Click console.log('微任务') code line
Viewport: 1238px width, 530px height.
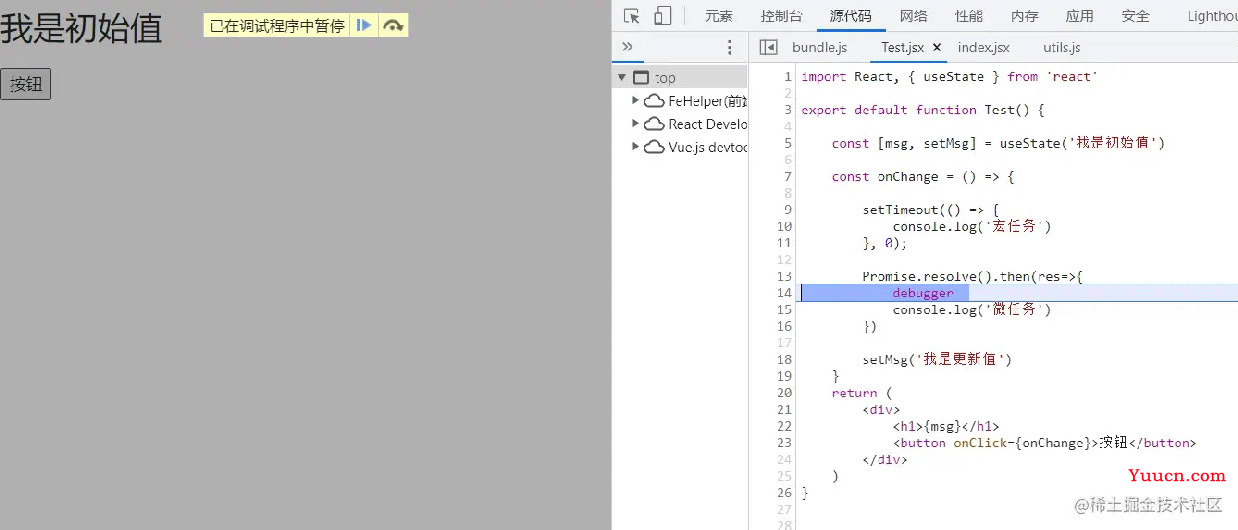(972, 309)
